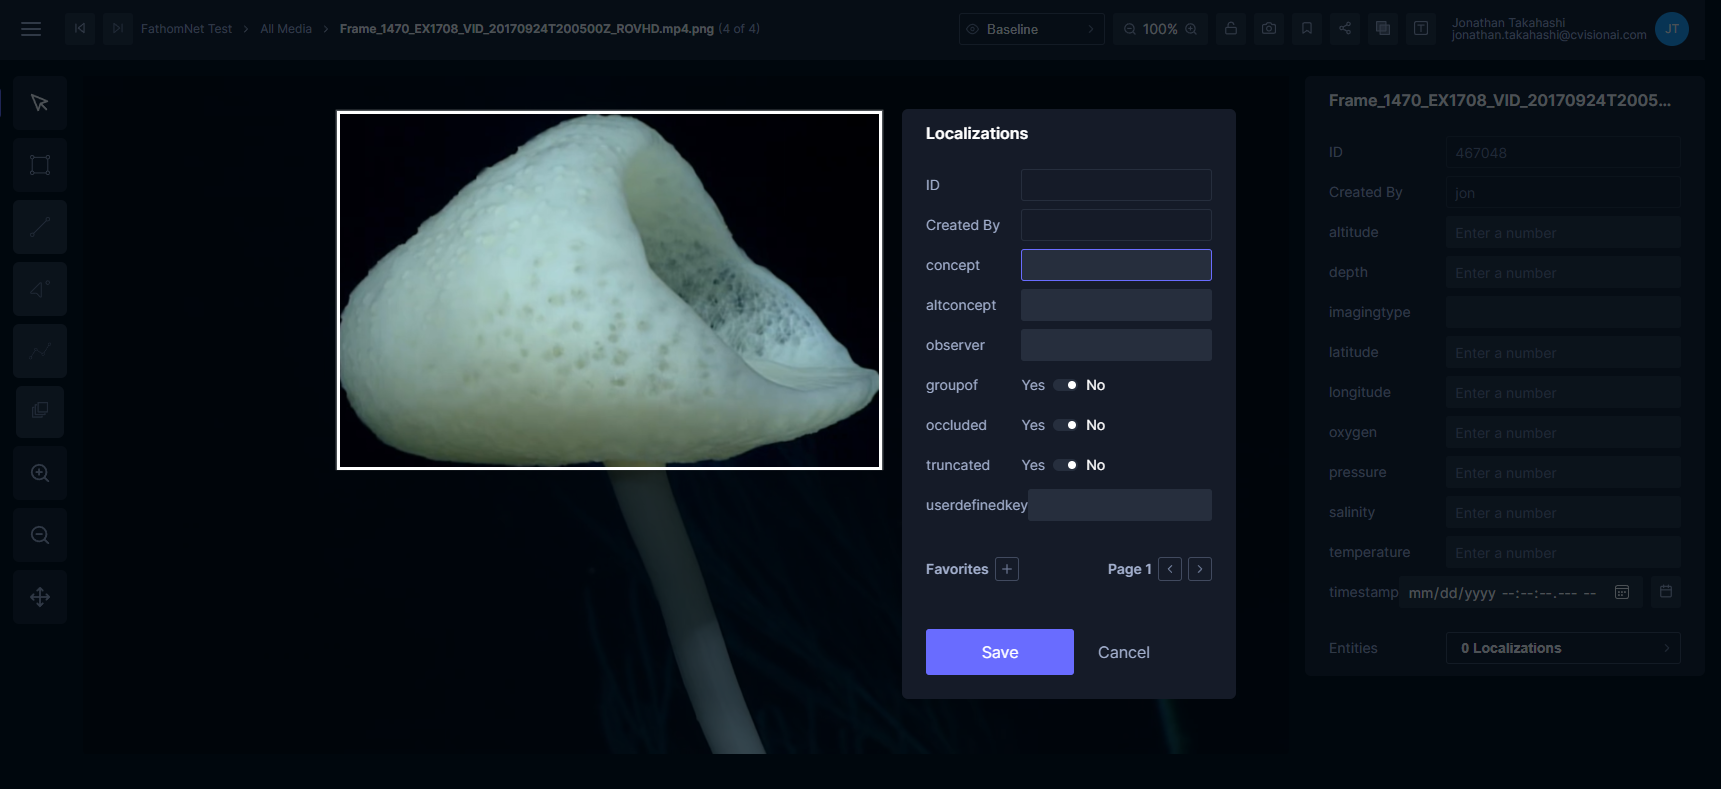The height and width of the screenshot is (789, 1721).
Task: Click the share icon in top bar
Action: pos(1345,29)
